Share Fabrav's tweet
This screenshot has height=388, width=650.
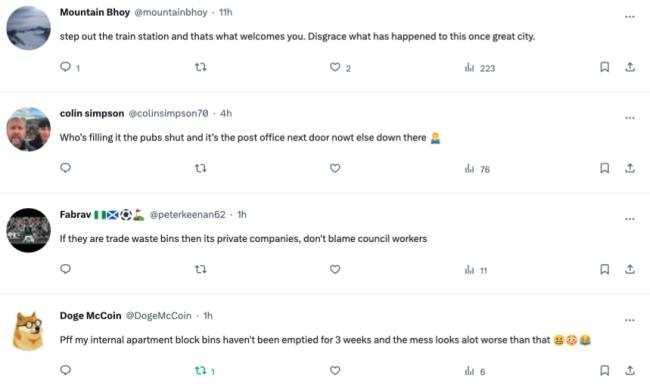click(x=630, y=269)
